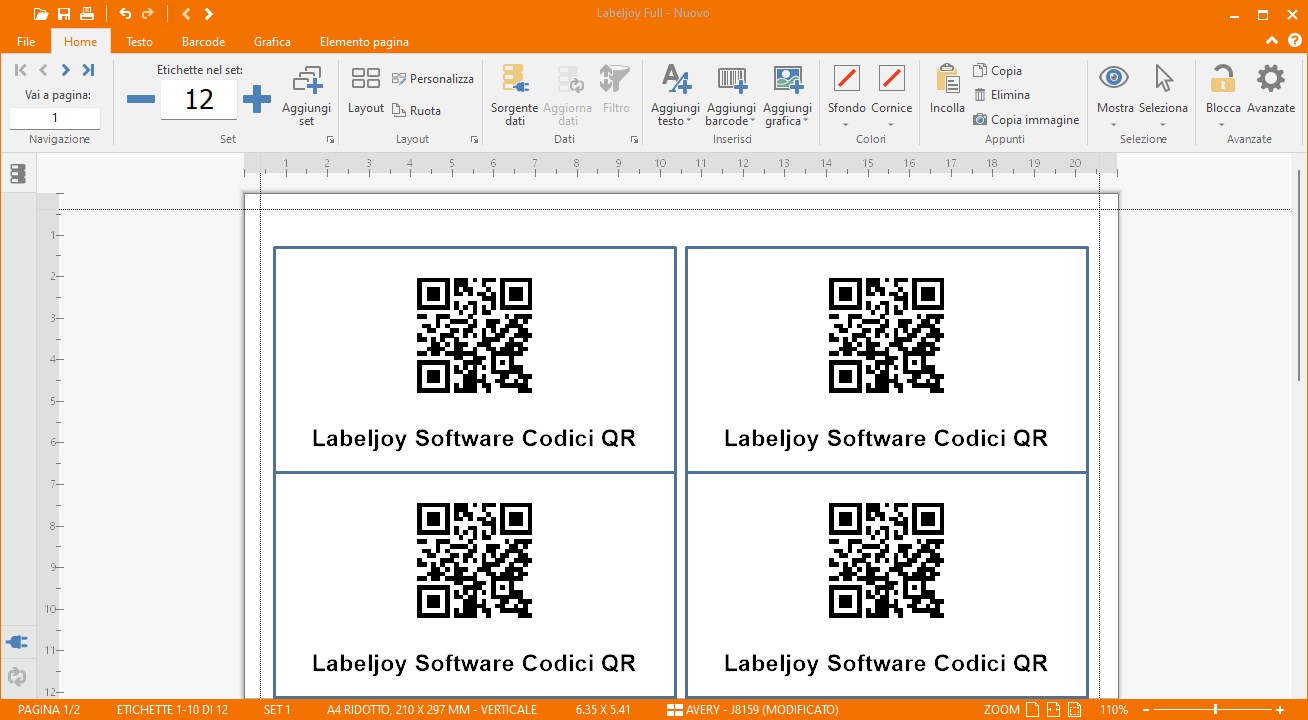Viewport: 1308px width, 720px height.
Task: Switch to the Home tab
Action: click(x=81, y=42)
